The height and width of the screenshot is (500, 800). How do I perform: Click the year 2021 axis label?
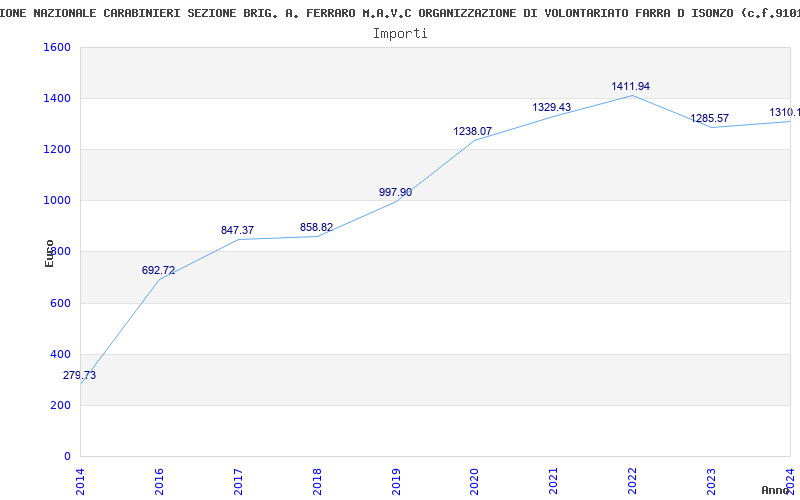click(x=554, y=482)
